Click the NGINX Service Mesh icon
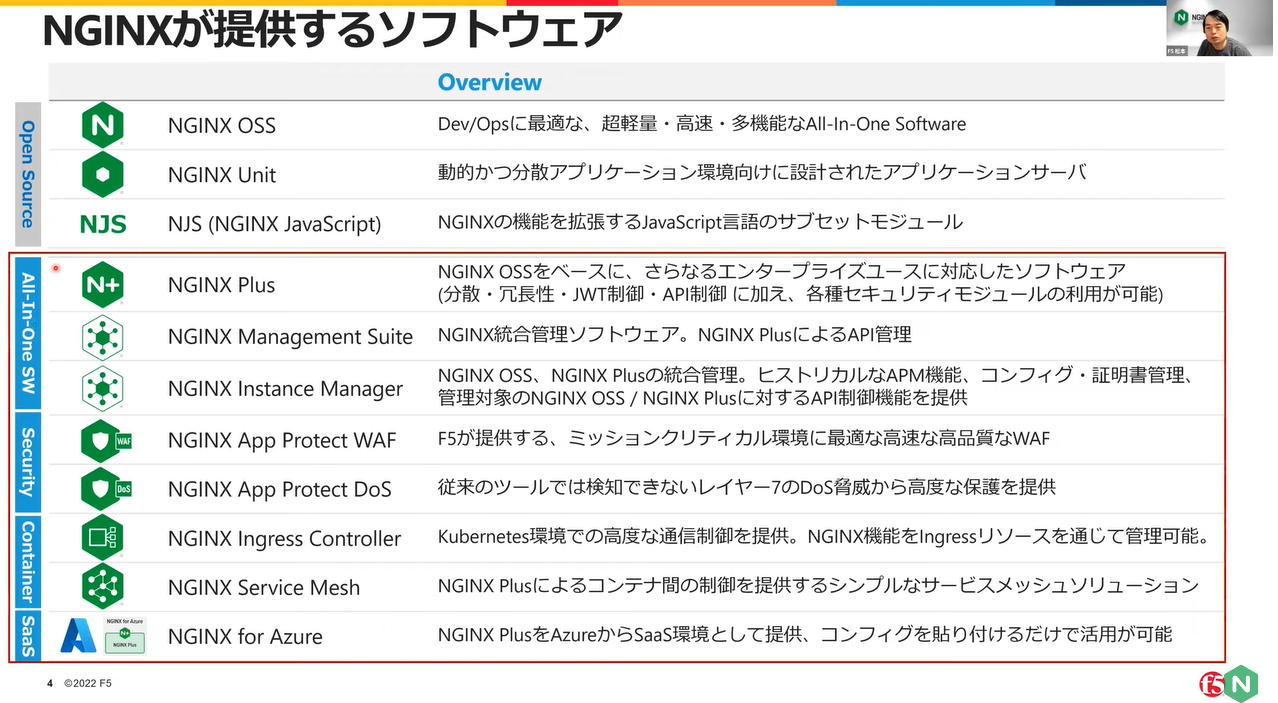 coord(102,587)
